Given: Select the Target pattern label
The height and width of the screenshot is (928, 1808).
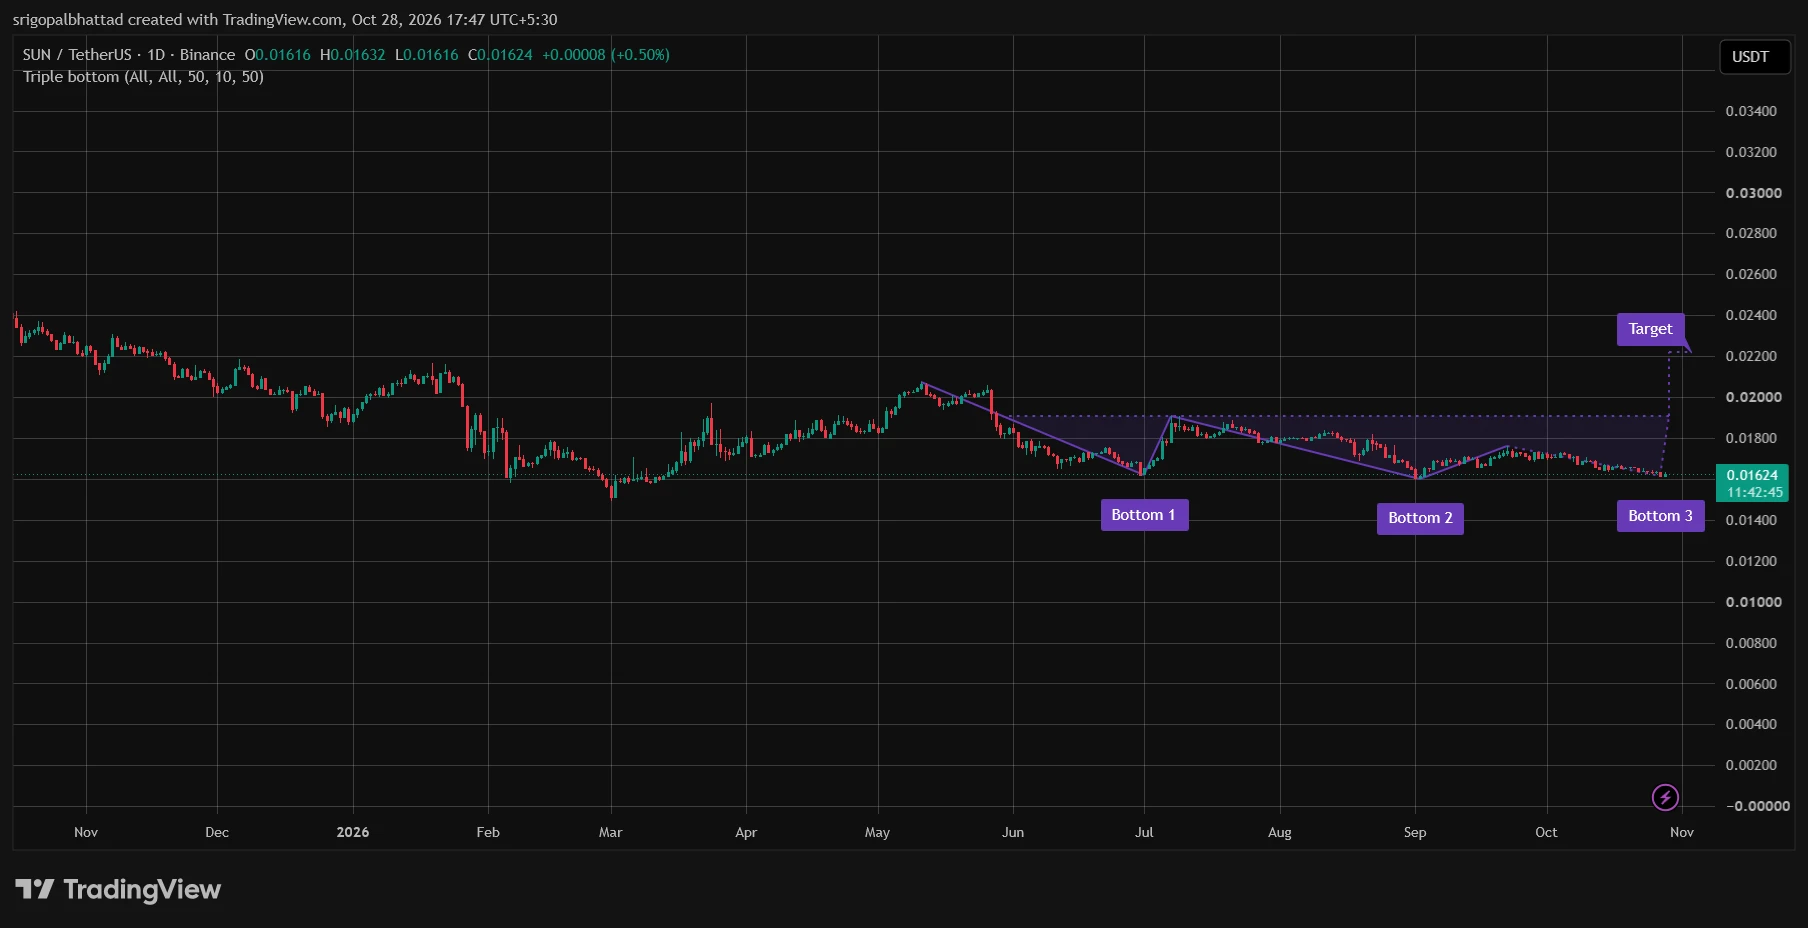Looking at the screenshot, I should pos(1650,329).
